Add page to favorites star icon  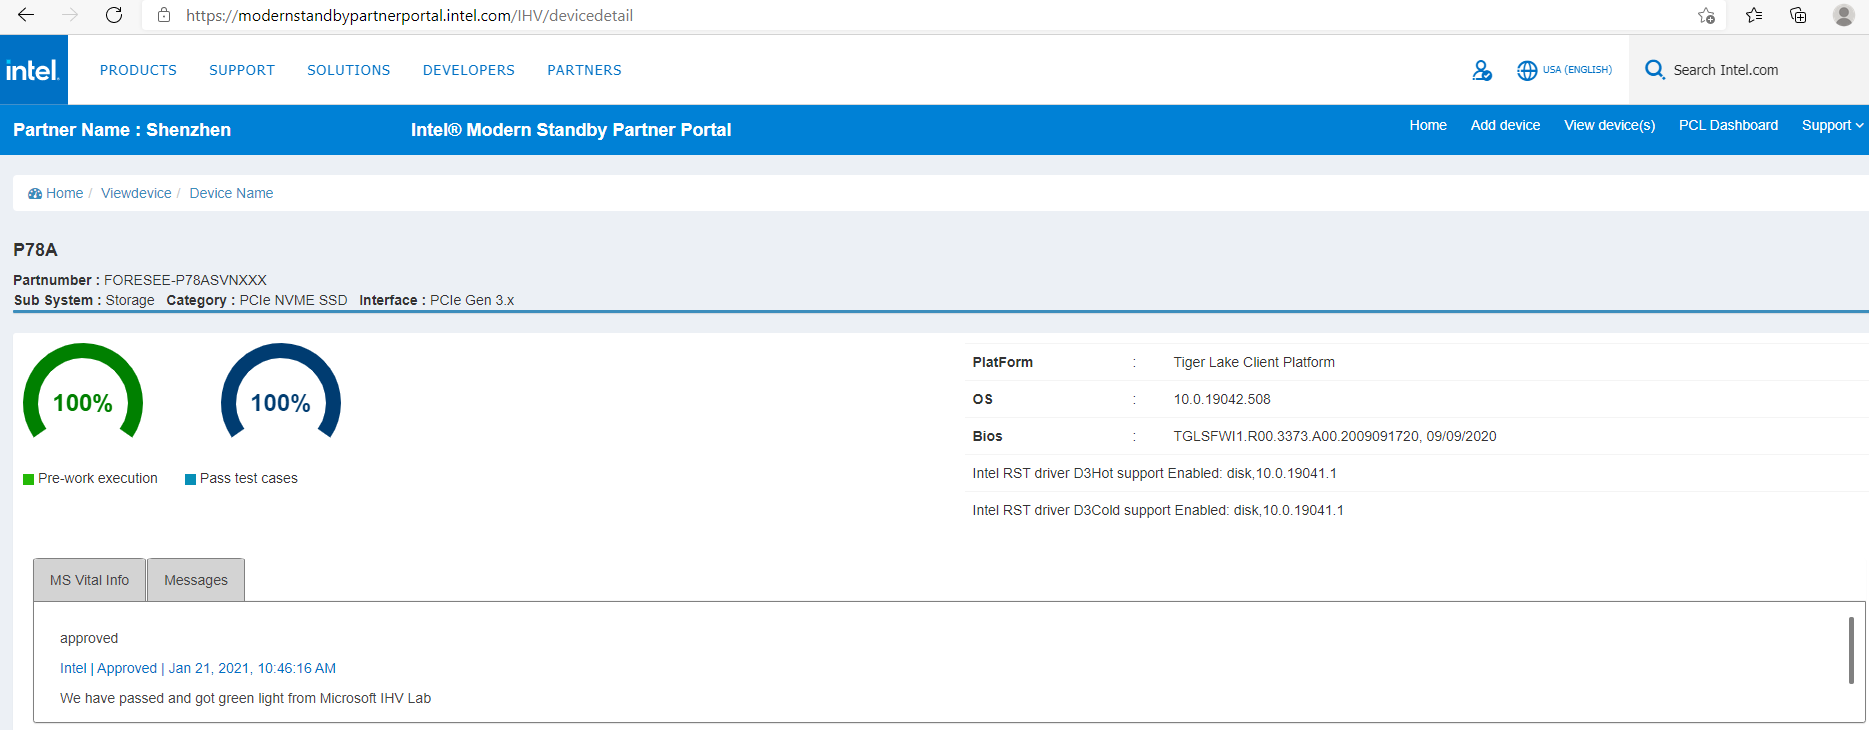coord(1706,15)
